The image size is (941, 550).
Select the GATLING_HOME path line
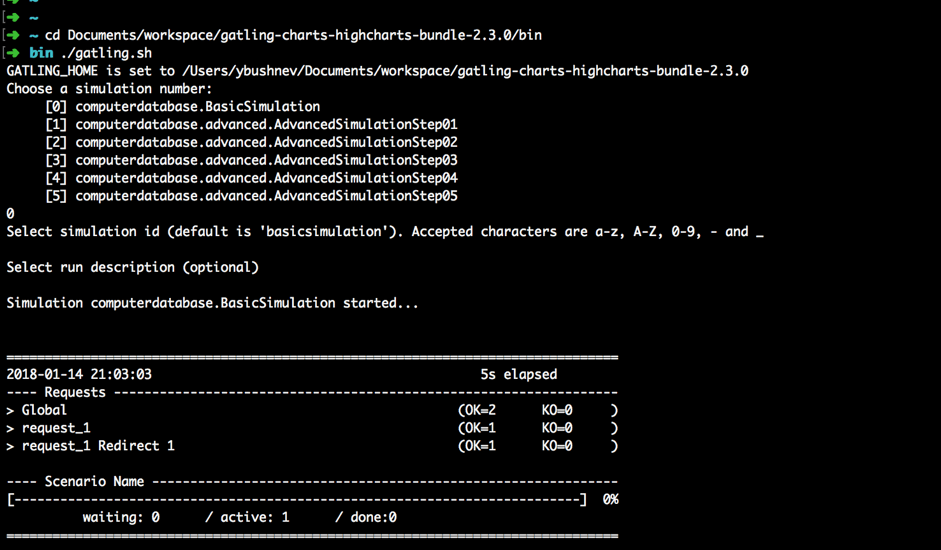point(377,71)
